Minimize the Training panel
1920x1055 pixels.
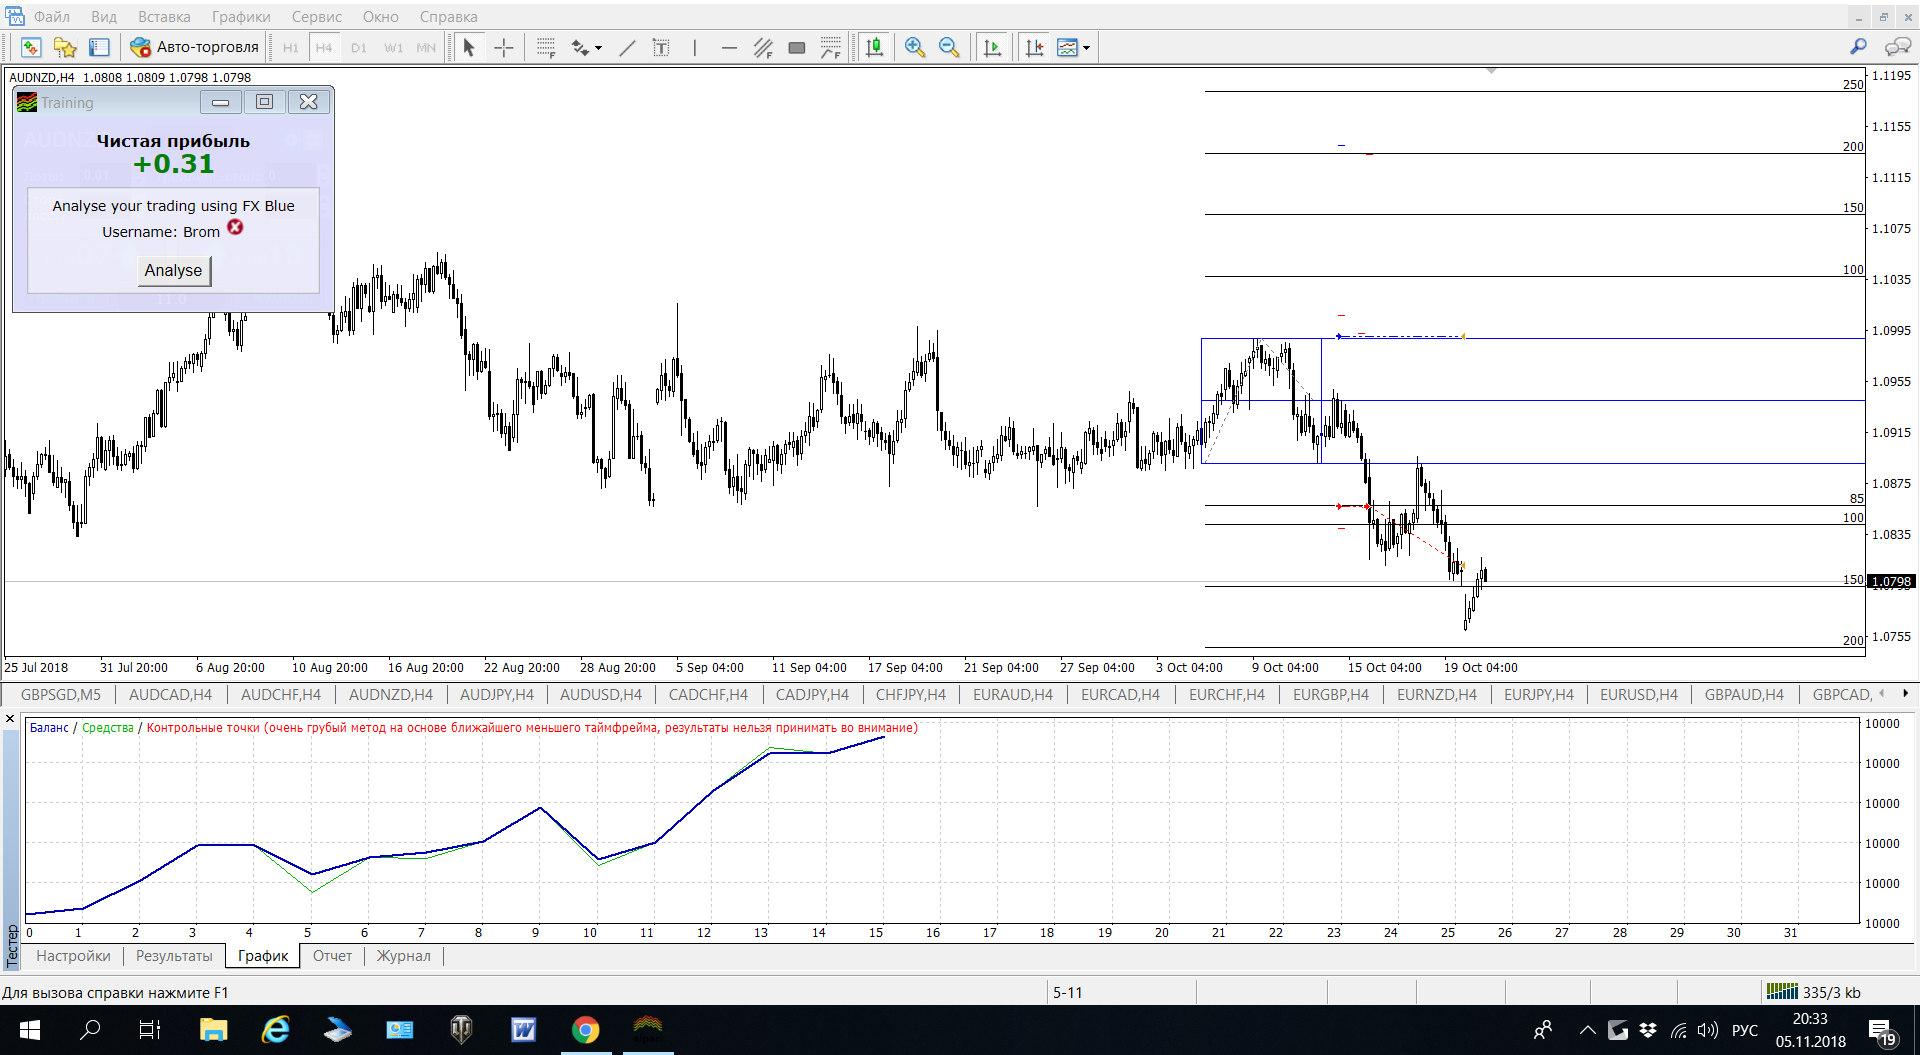221,102
